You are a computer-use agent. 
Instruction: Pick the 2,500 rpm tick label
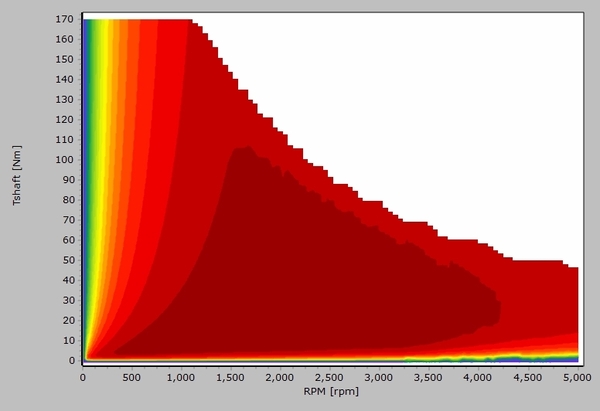pos(329,378)
